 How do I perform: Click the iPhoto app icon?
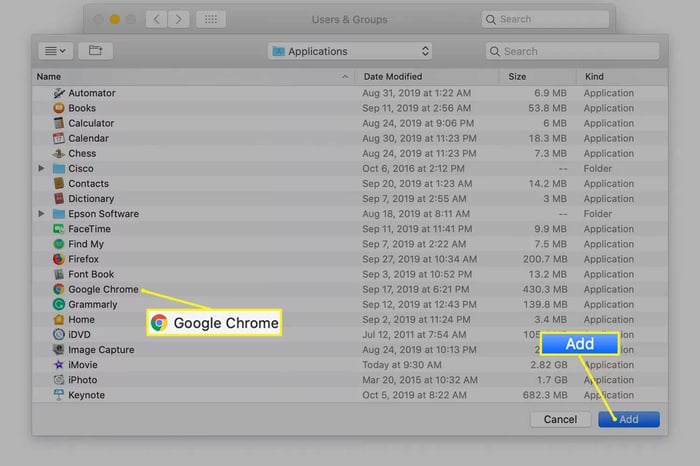59,380
